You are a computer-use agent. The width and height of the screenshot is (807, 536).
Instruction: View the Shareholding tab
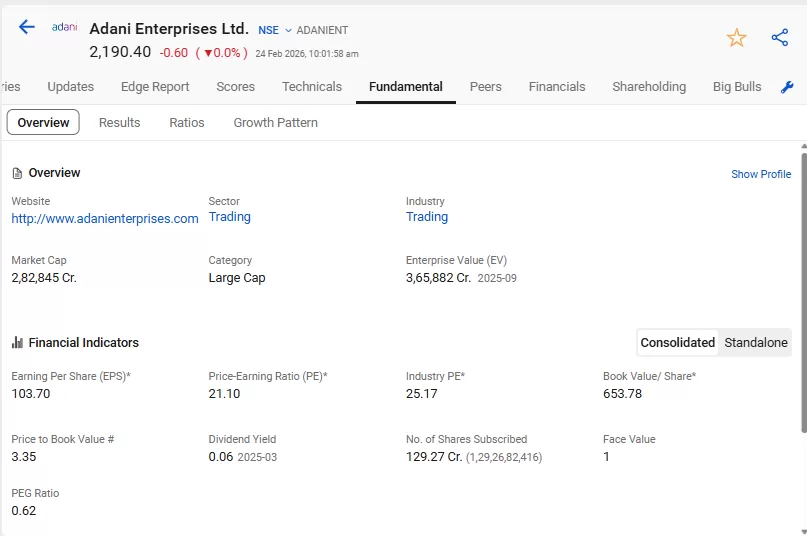pyautogui.click(x=649, y=87)
